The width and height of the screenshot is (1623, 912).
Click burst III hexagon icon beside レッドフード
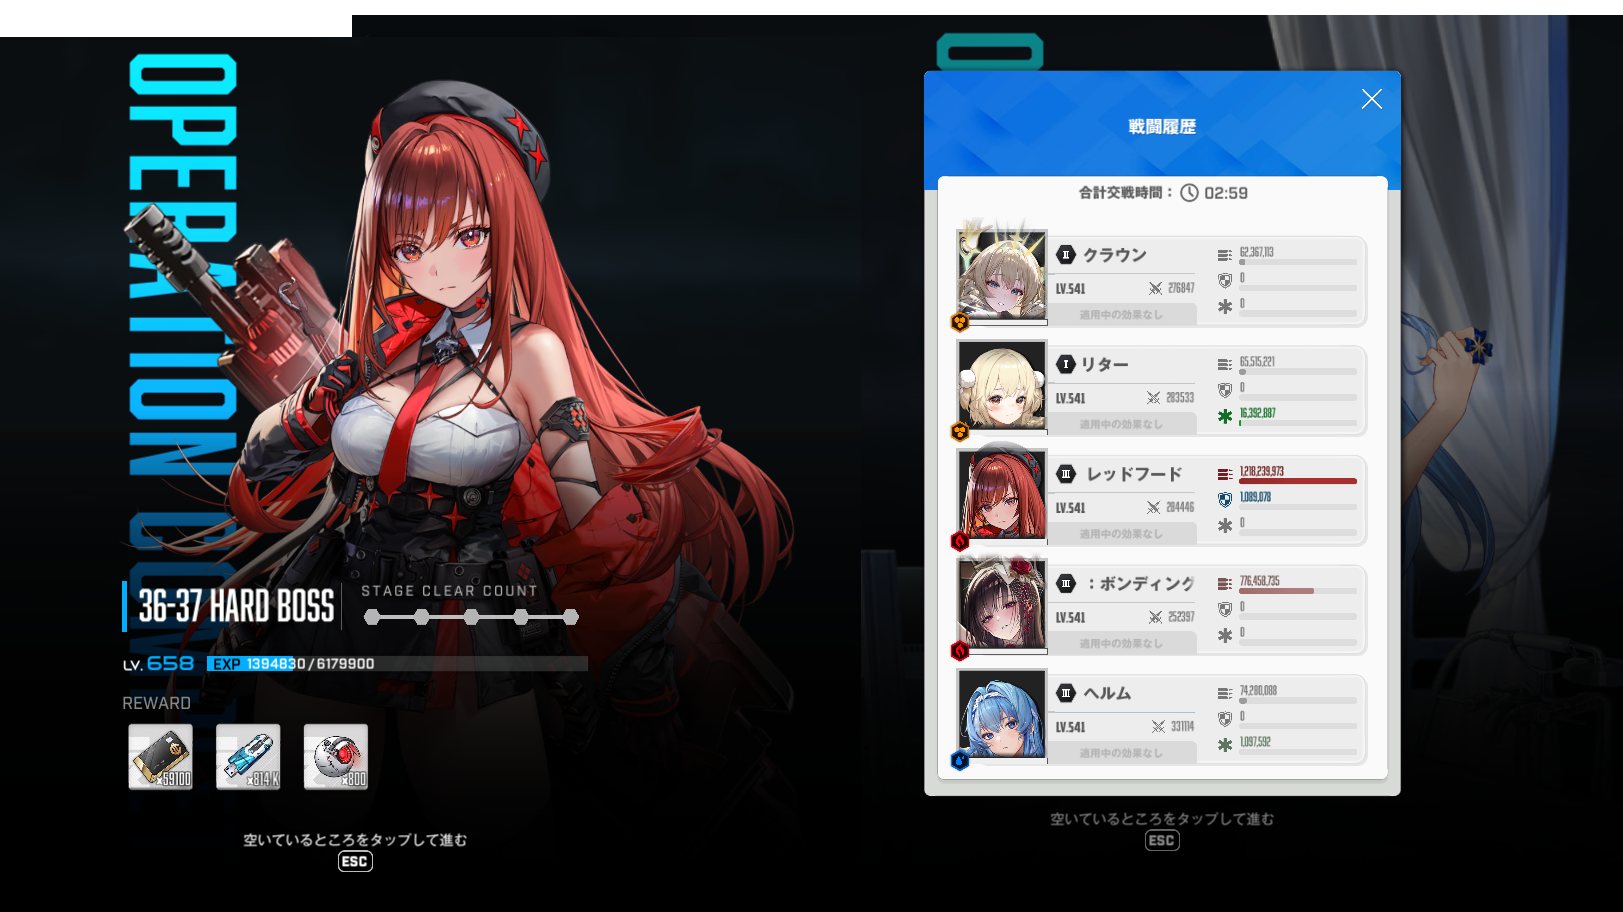(x=1066, y=474)
